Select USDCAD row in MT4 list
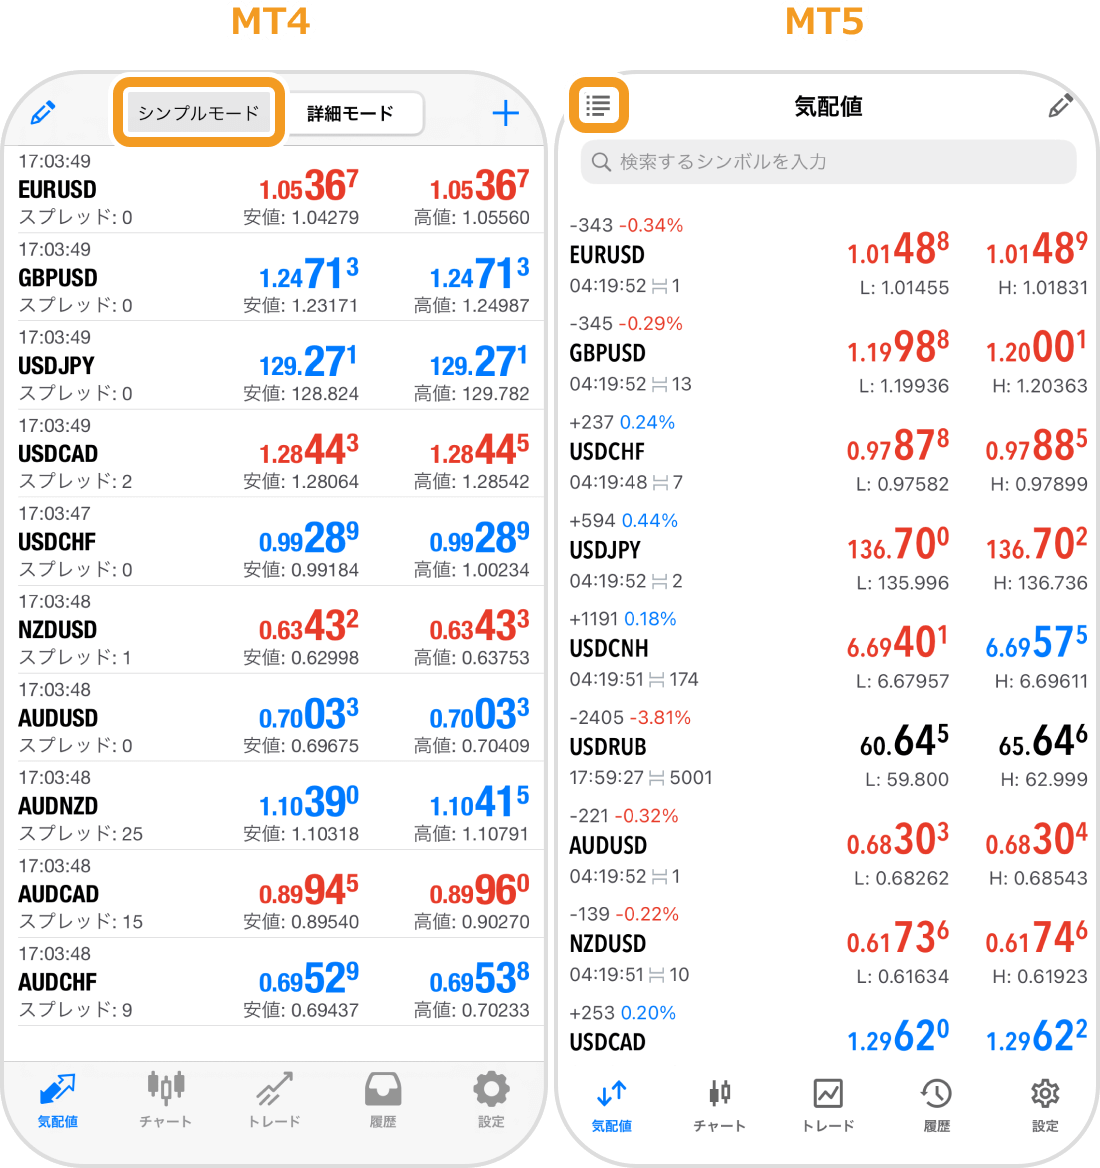Screen dimensions: 1100x1168 tap(274, 453)
